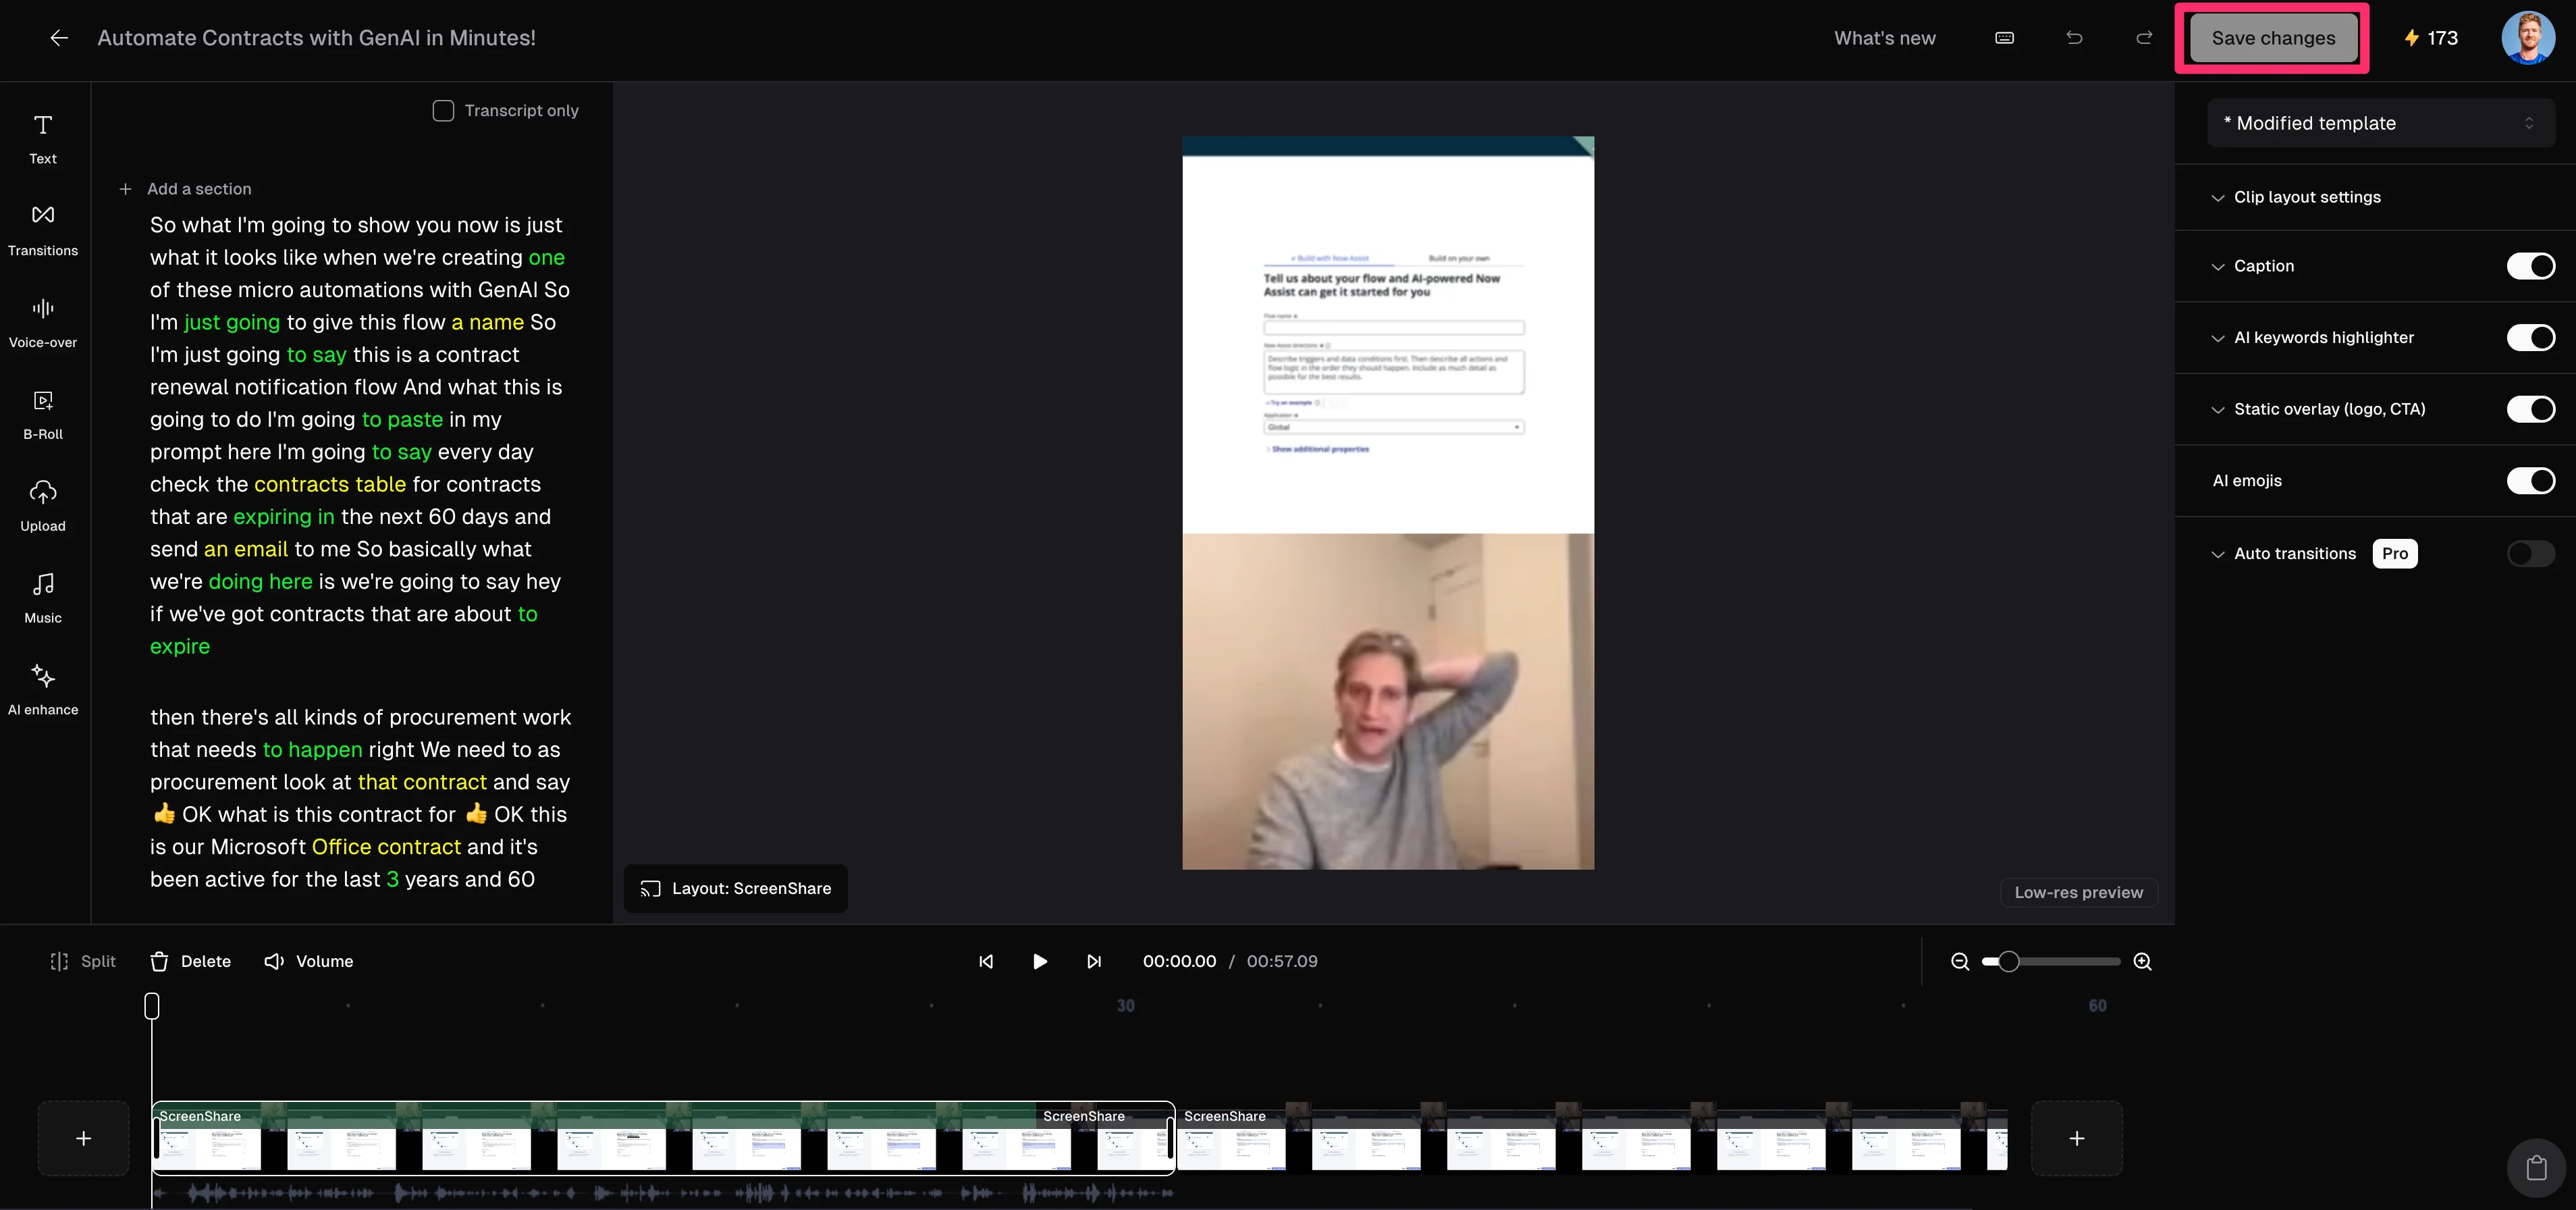Expand Clip layout settings section
The height and width of the screenshot is (1210, 2576).
(2306, 197)
